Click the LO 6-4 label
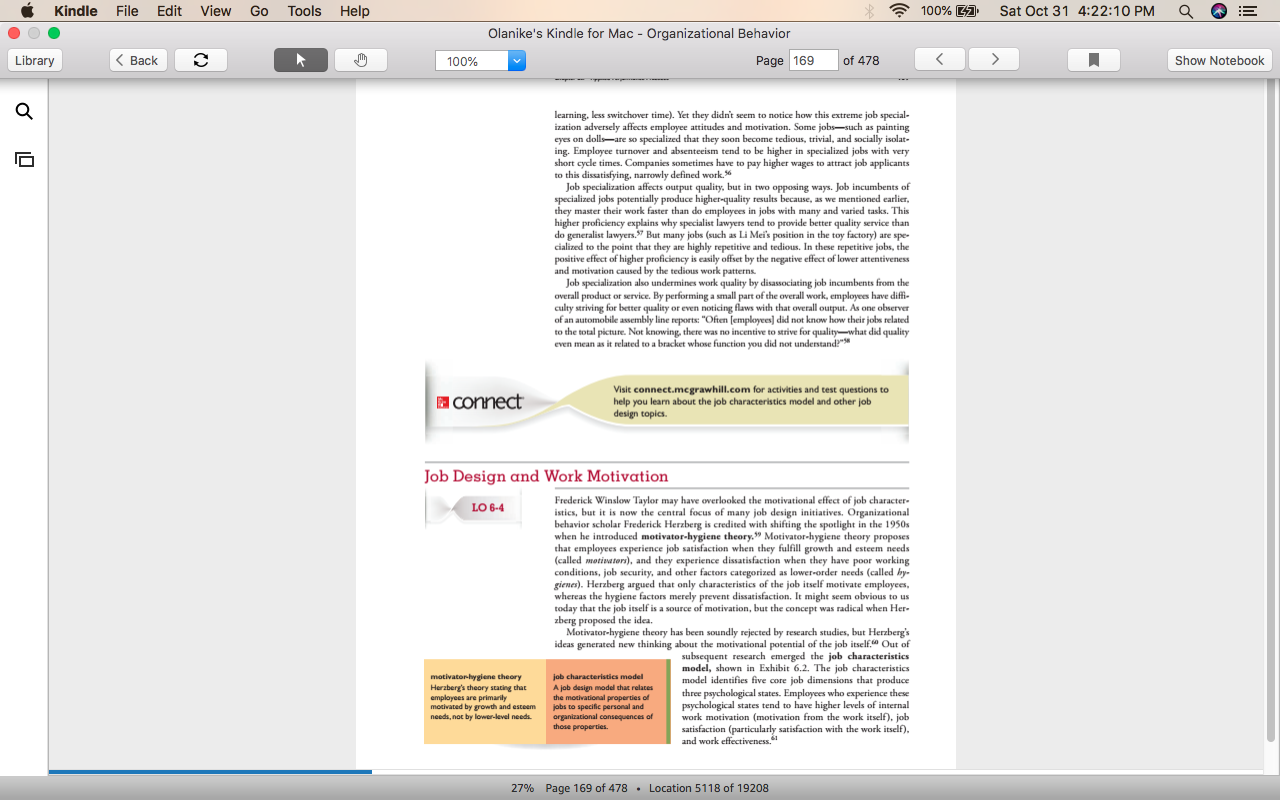Image resolution: width=1280 pixels, height=800 pixels. pos(488,508)
